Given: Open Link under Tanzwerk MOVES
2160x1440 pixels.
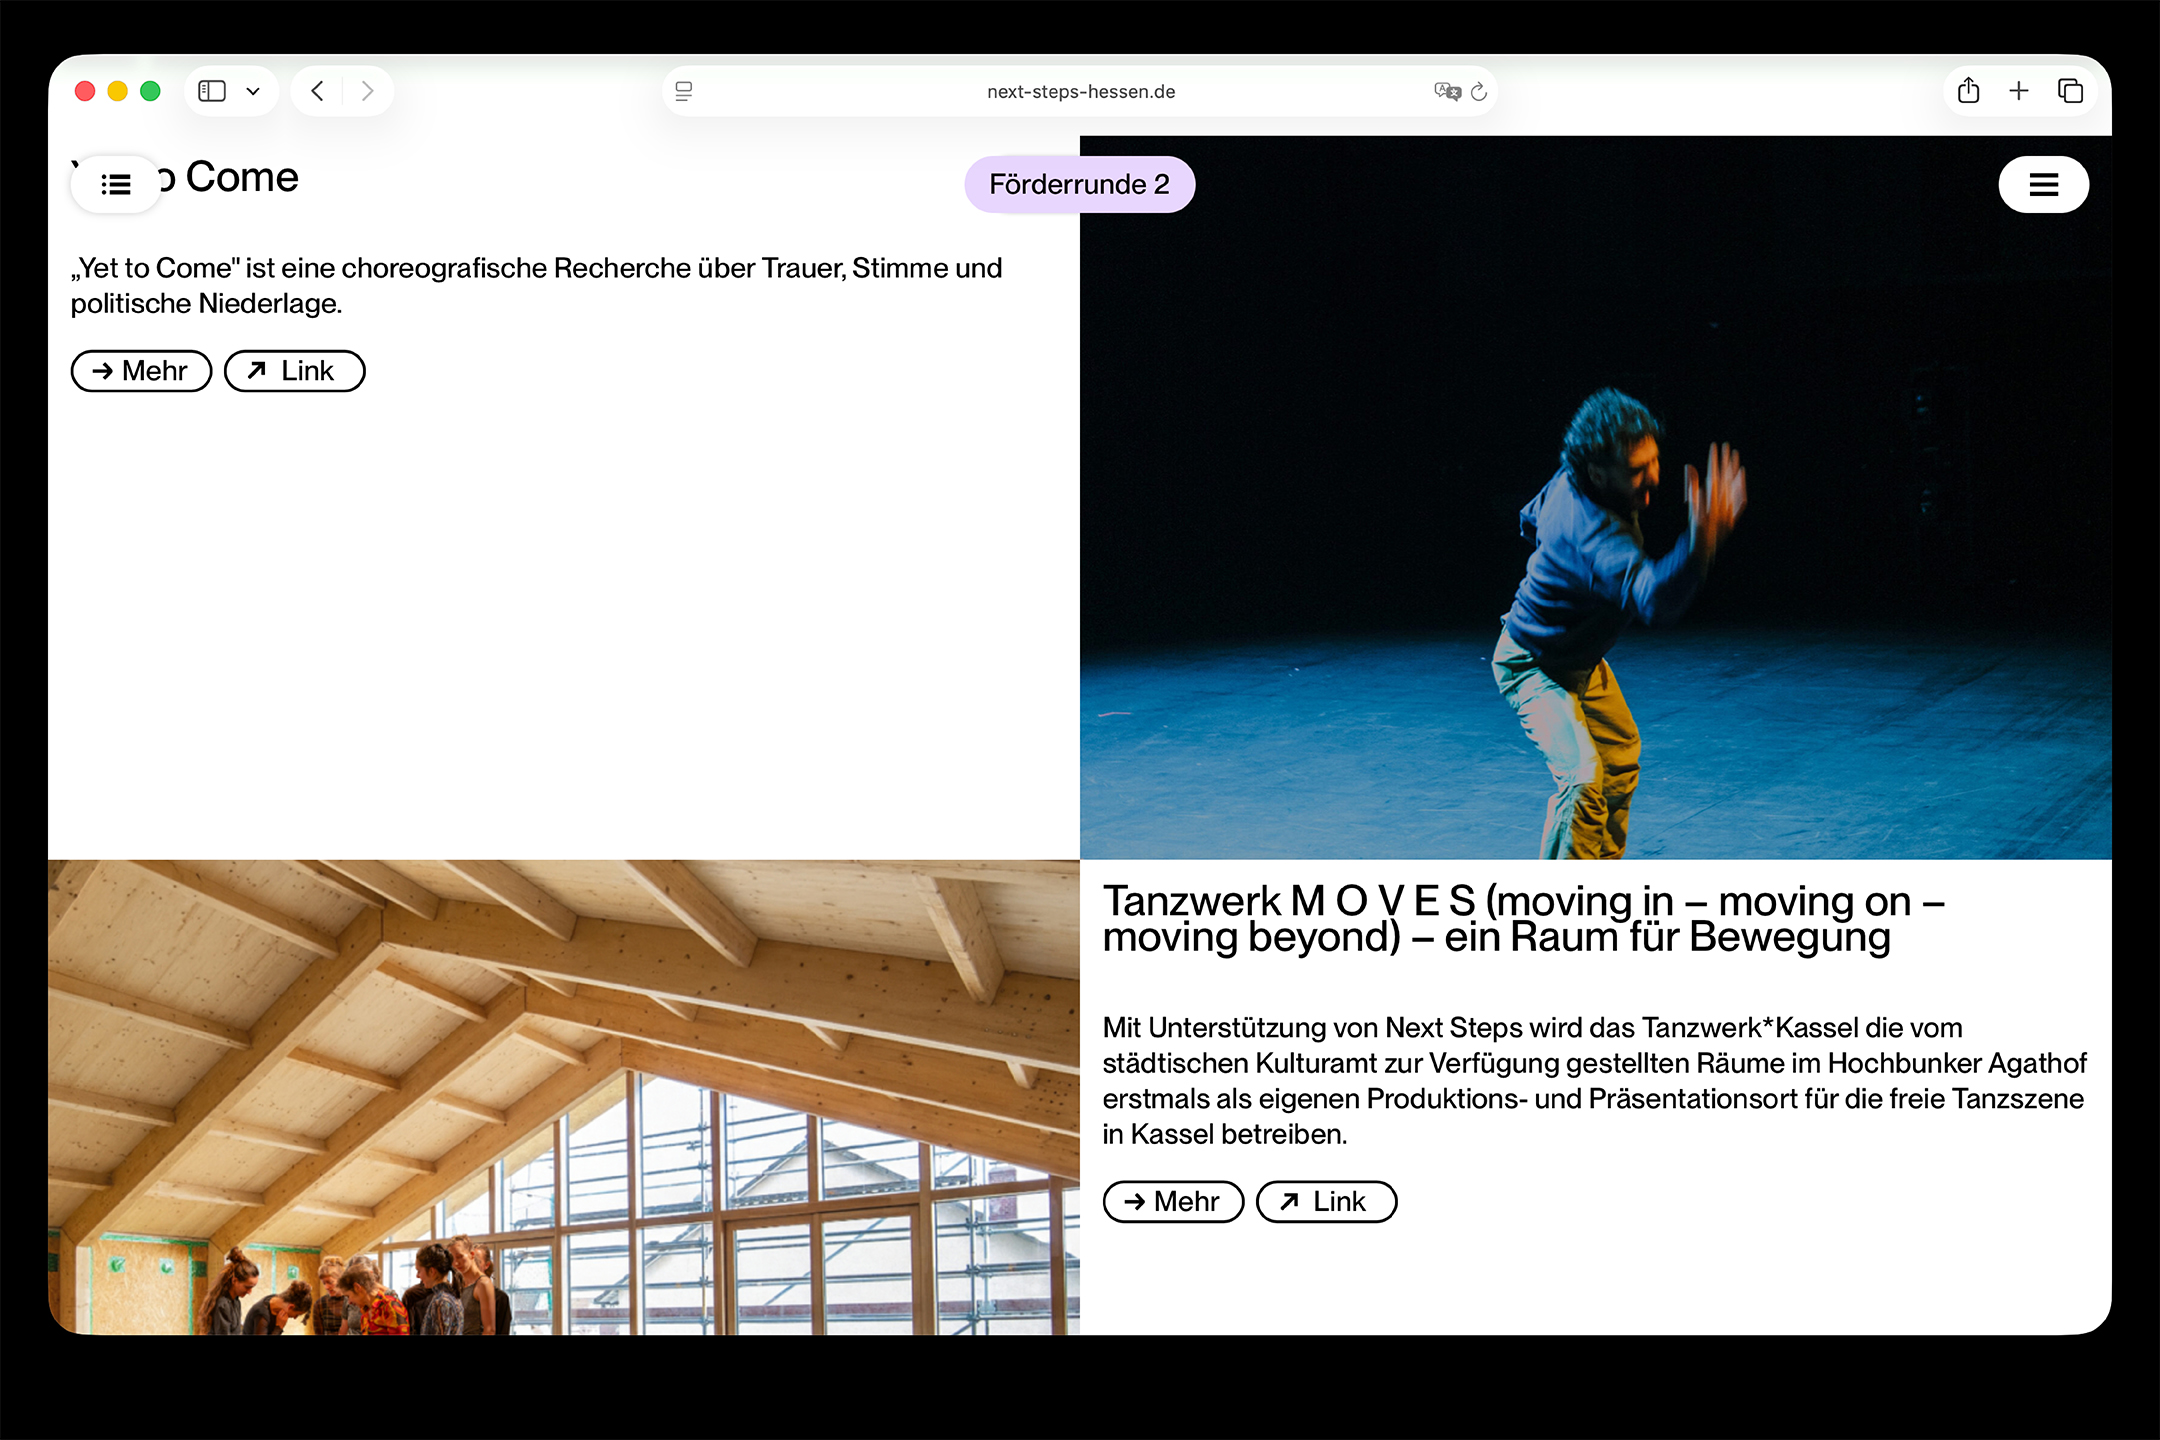Looking at the screenshot, I should (1326, 1201).
